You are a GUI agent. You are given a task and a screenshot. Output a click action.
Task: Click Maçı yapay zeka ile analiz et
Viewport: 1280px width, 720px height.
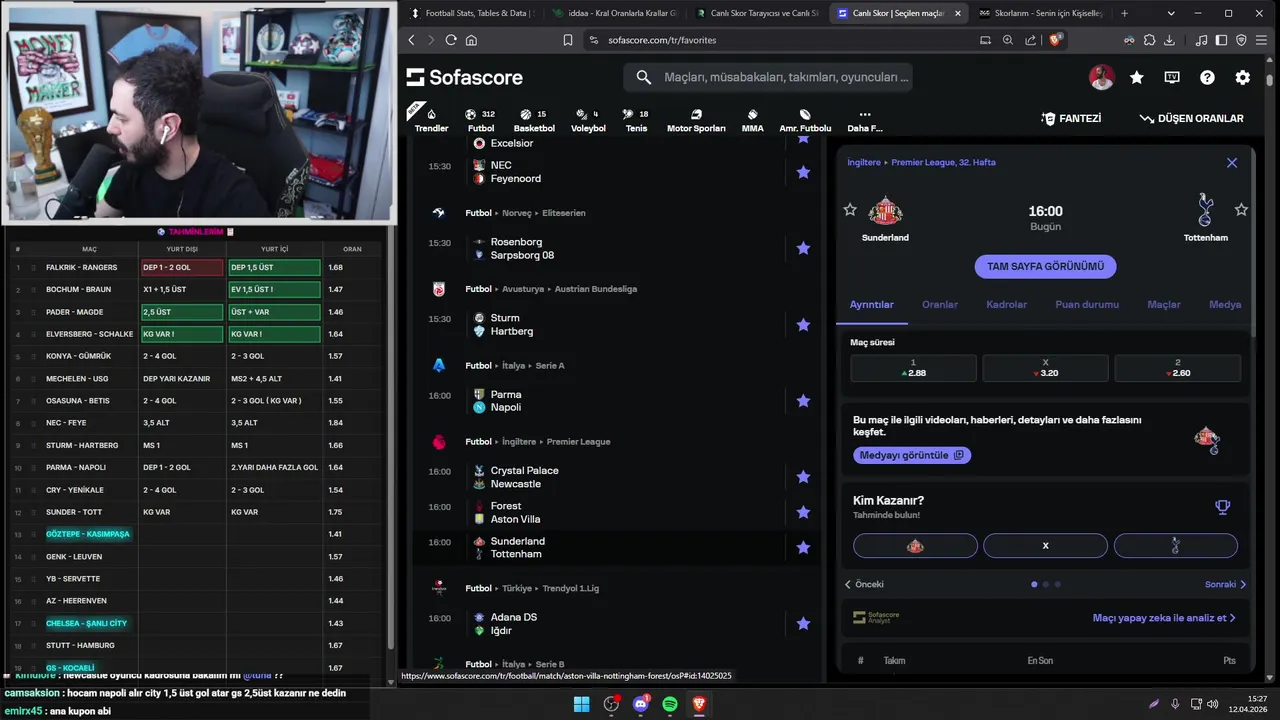[1164, 618]
